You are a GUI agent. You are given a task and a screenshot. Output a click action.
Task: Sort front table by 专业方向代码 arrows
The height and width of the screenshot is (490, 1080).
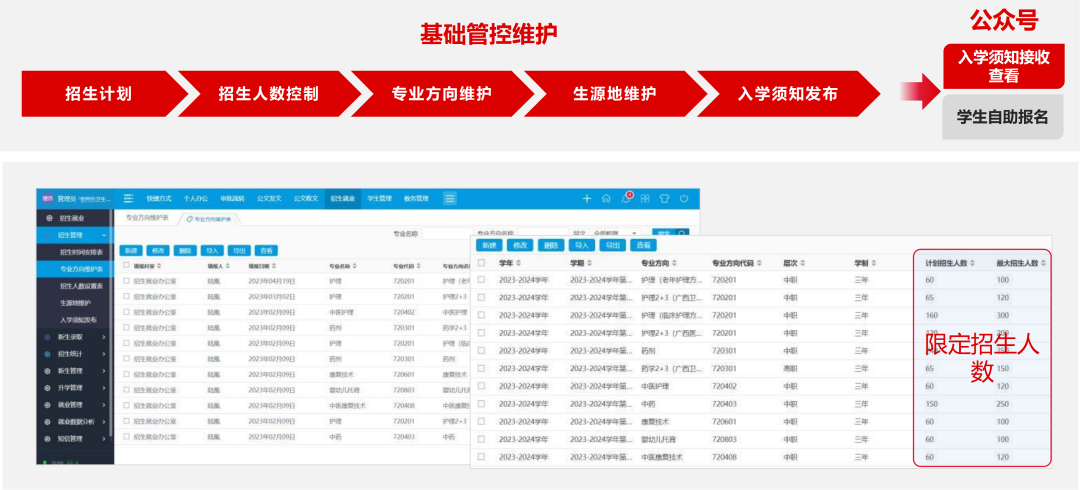click(759, 263)
